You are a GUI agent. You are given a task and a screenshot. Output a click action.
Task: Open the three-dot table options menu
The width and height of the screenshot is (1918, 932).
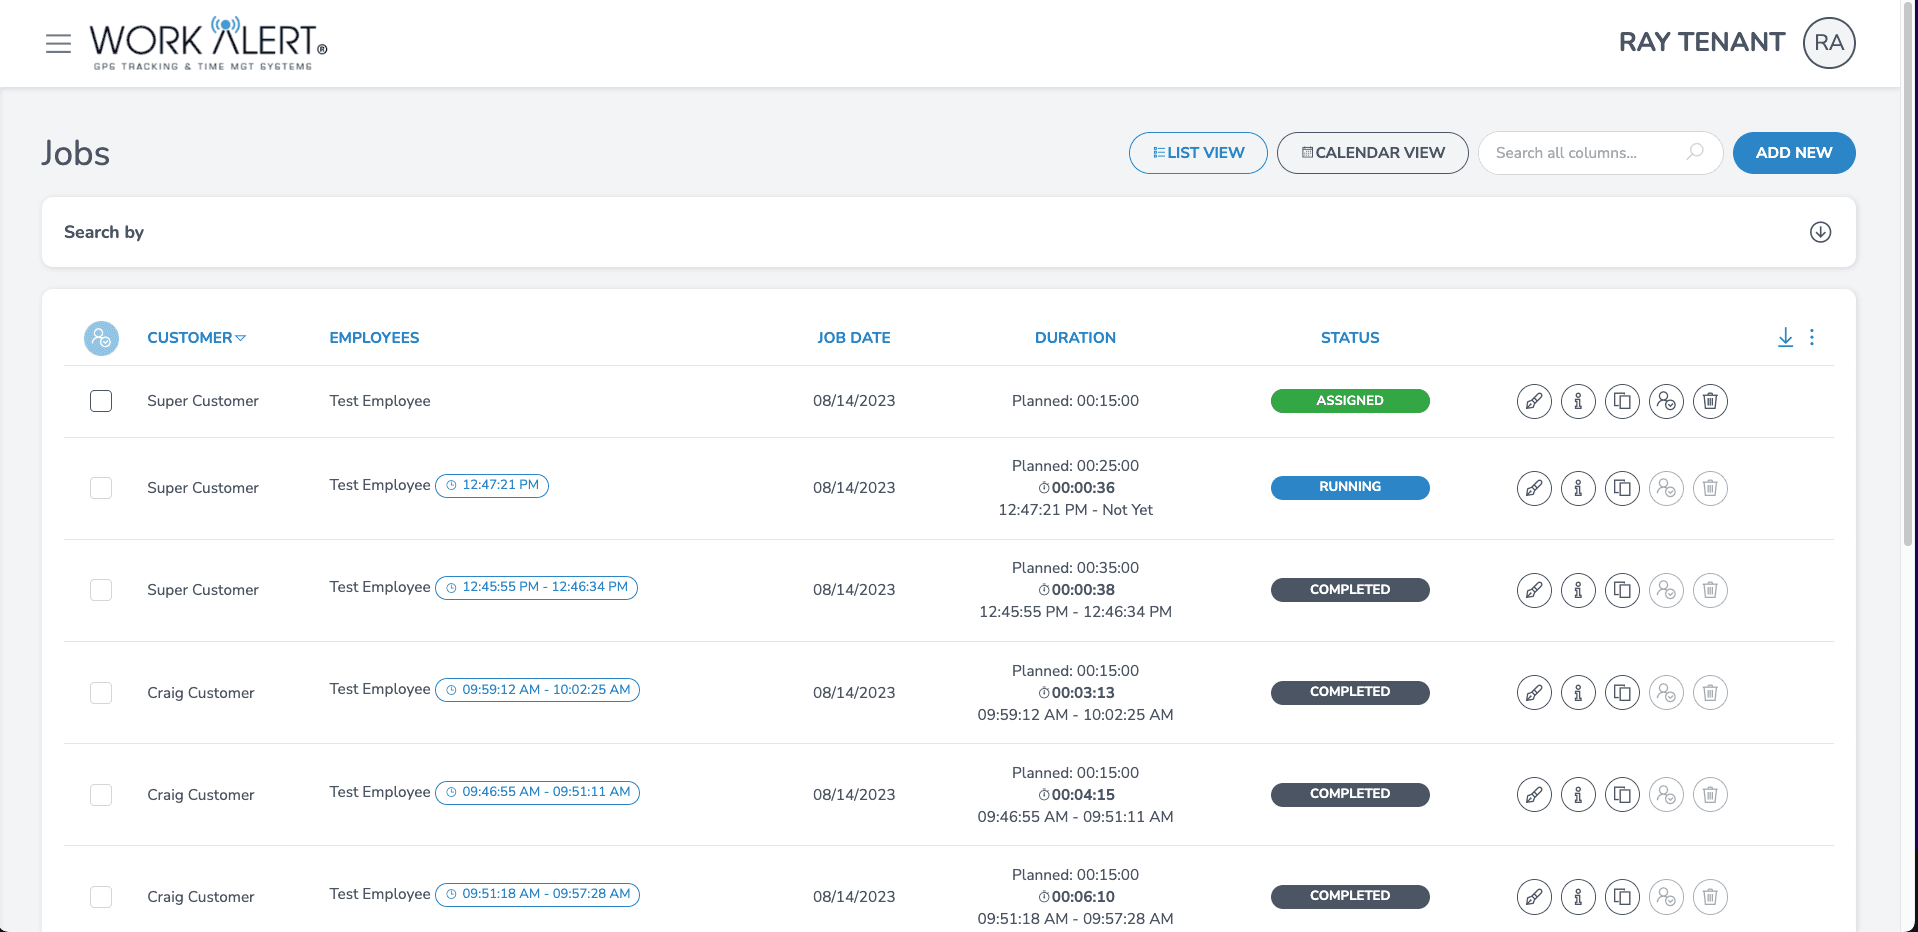pos(1812,338)
